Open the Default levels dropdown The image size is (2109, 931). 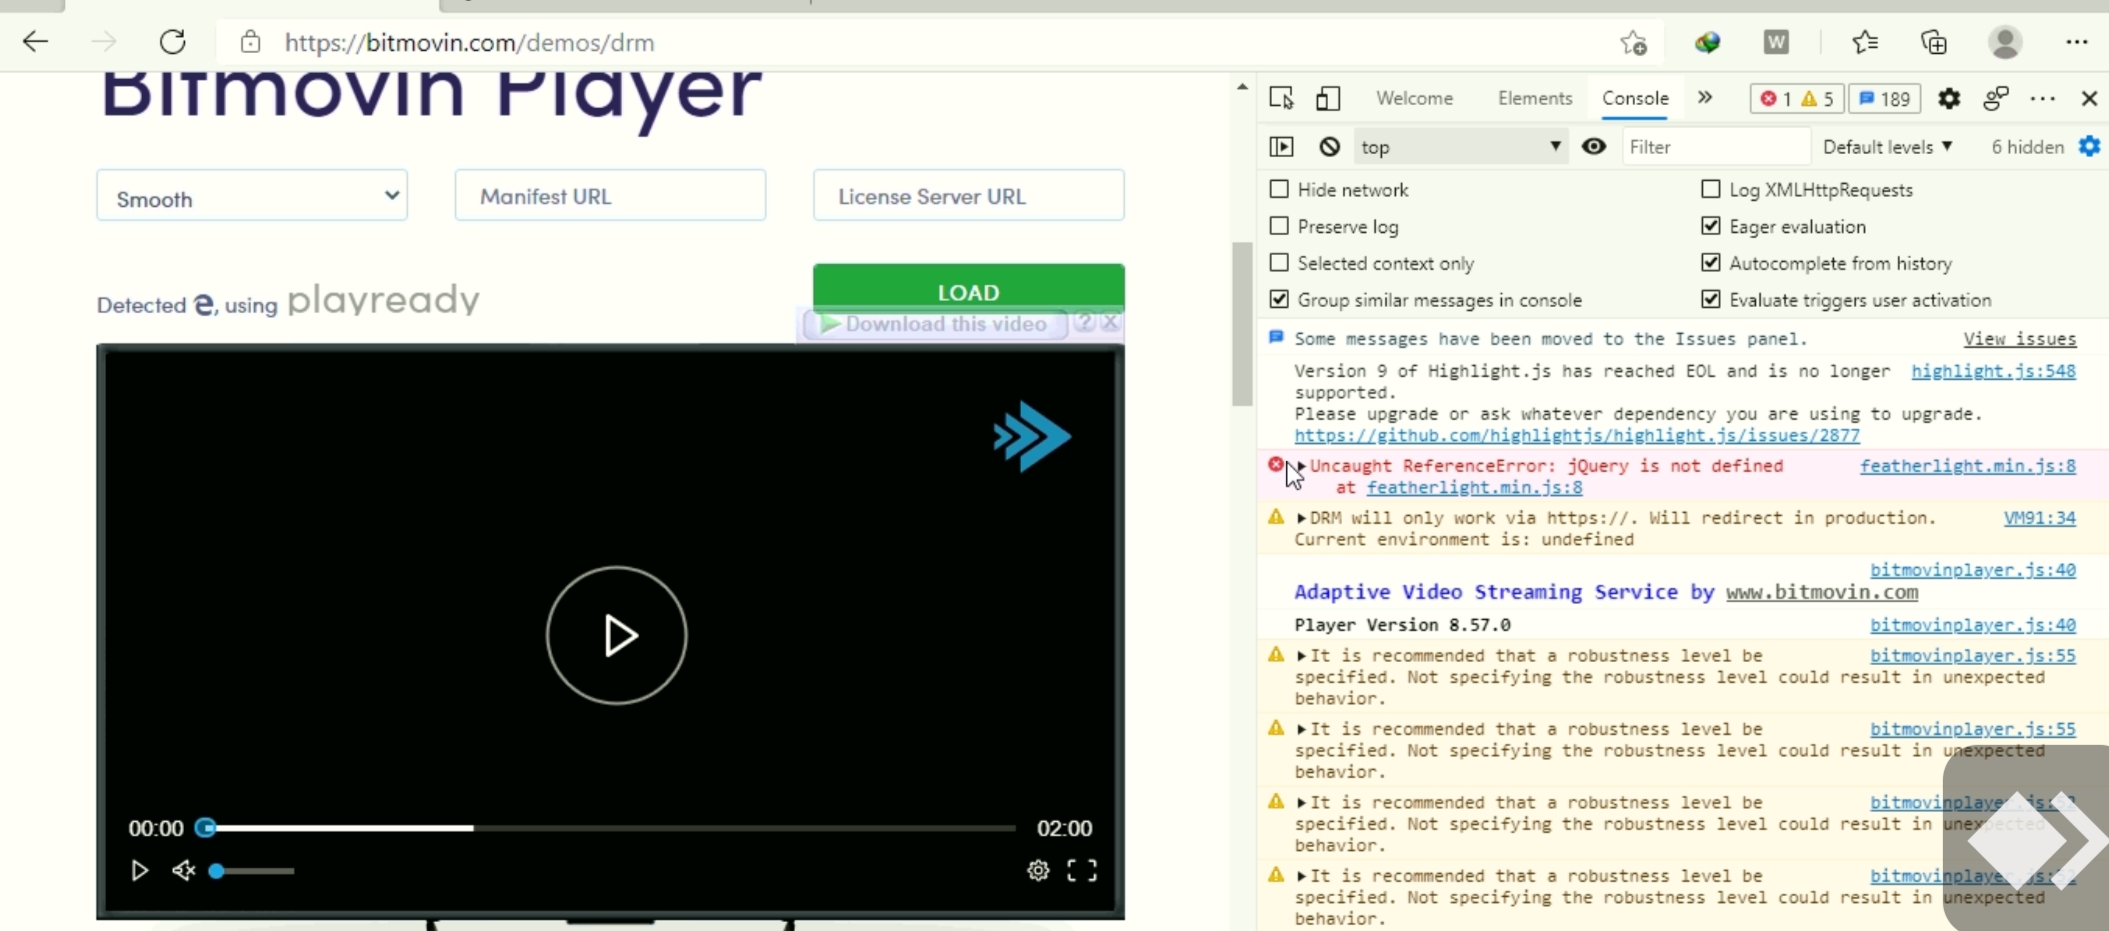click(x=1887, y=147)
